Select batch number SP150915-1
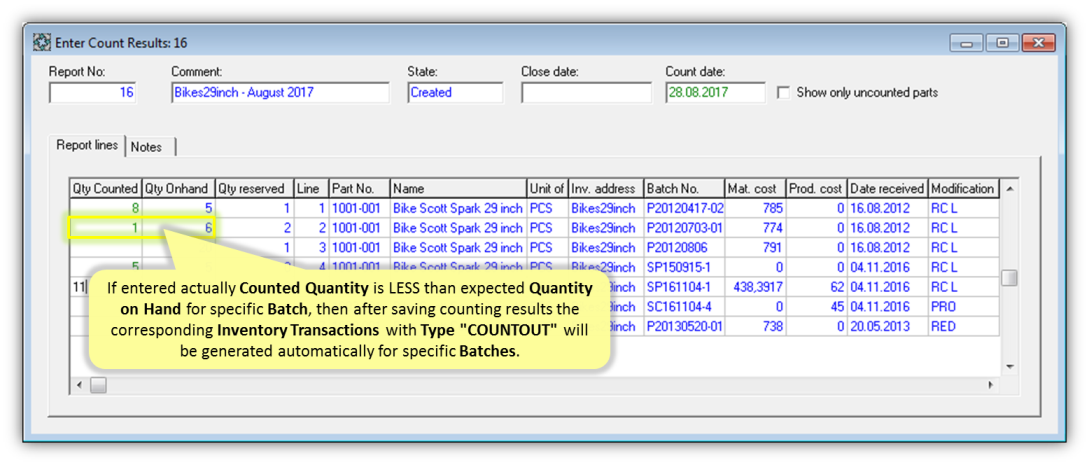1089x465 pixels. coord(684,267)
